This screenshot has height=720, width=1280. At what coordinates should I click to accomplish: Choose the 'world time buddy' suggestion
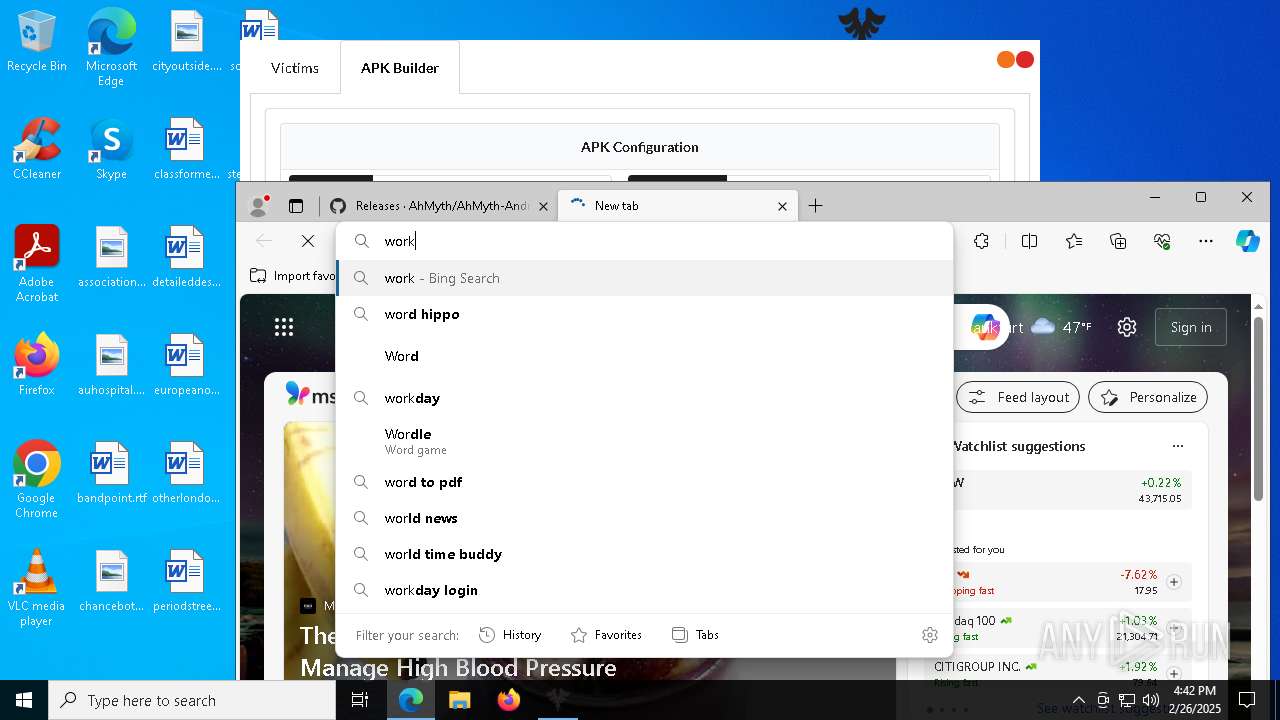click(645, 554)
